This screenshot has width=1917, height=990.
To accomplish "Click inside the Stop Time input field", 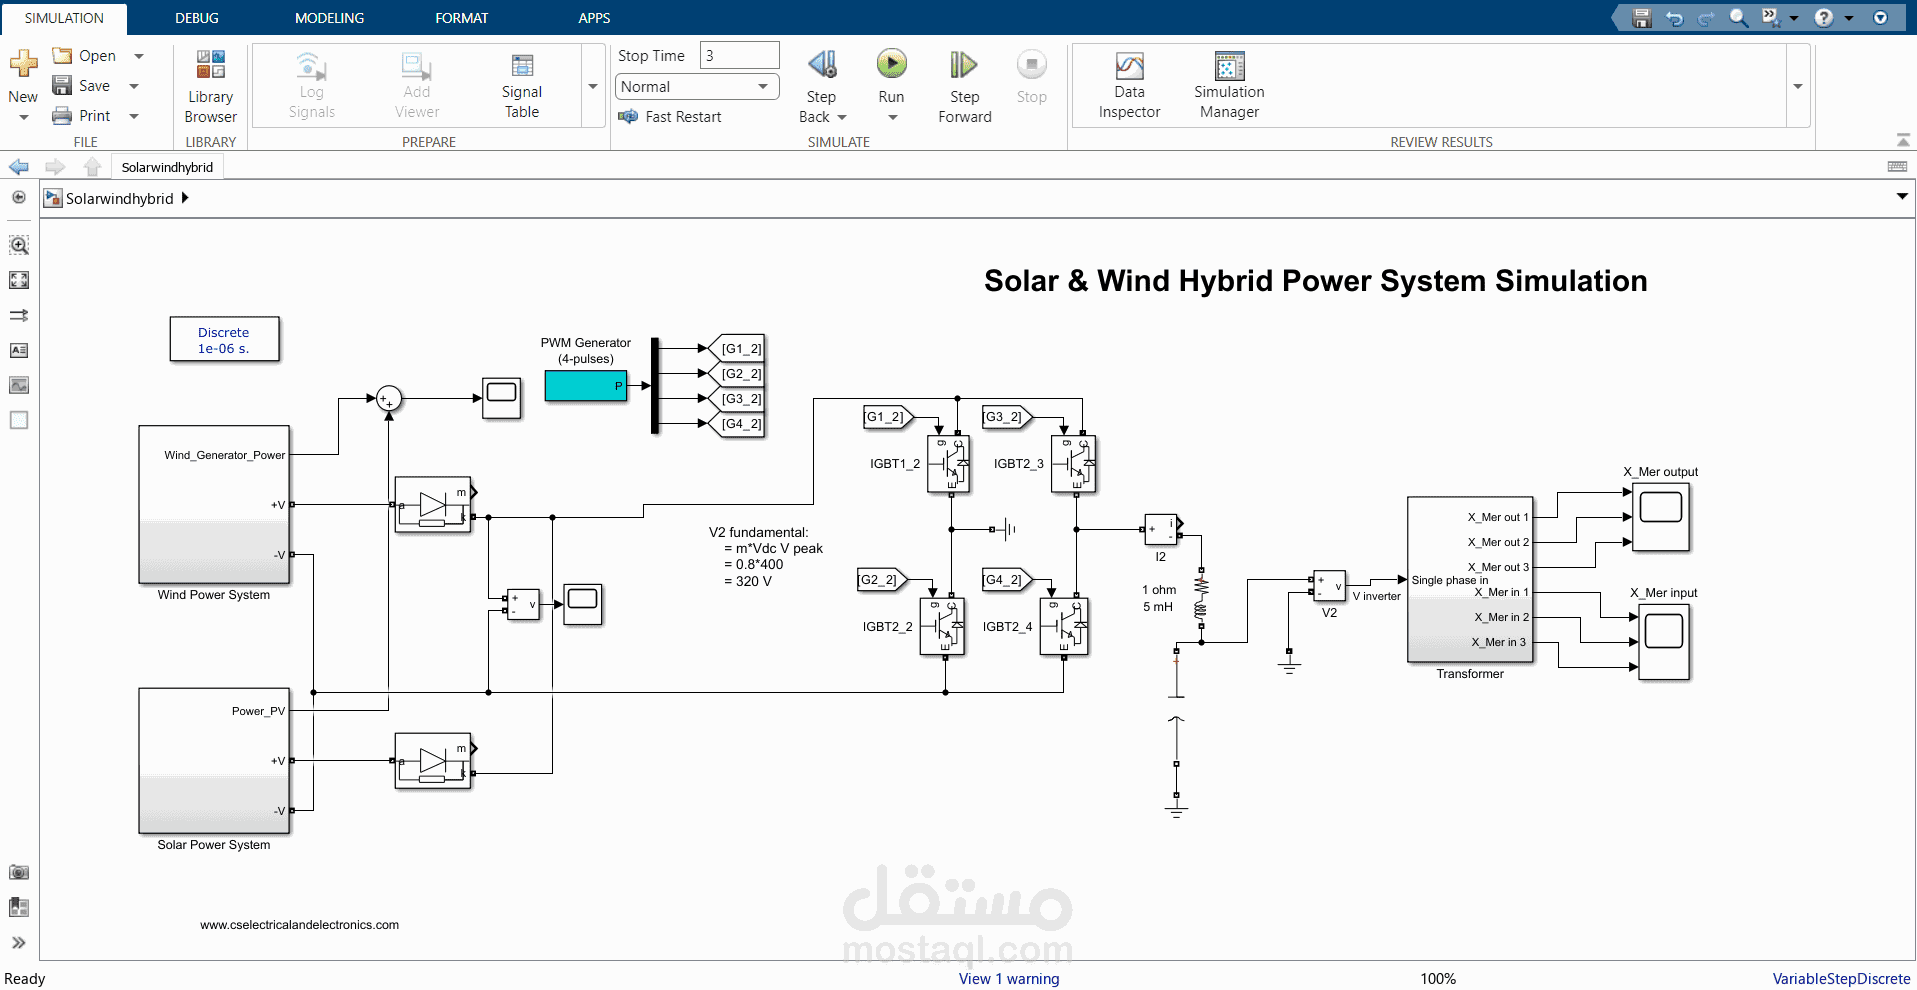I will point(738,55).
